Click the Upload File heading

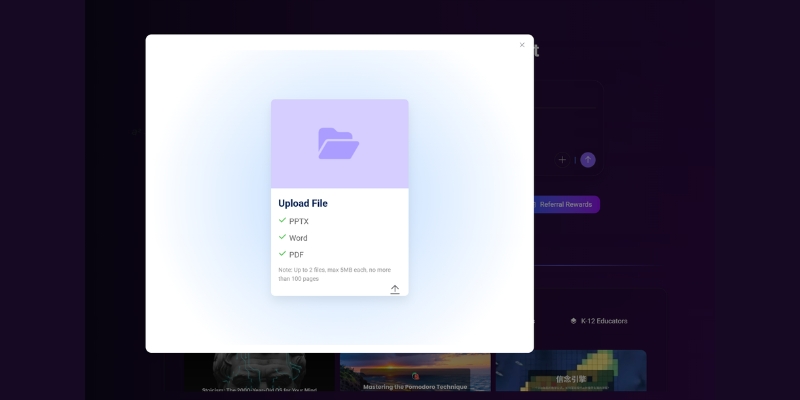pos(303,203)
